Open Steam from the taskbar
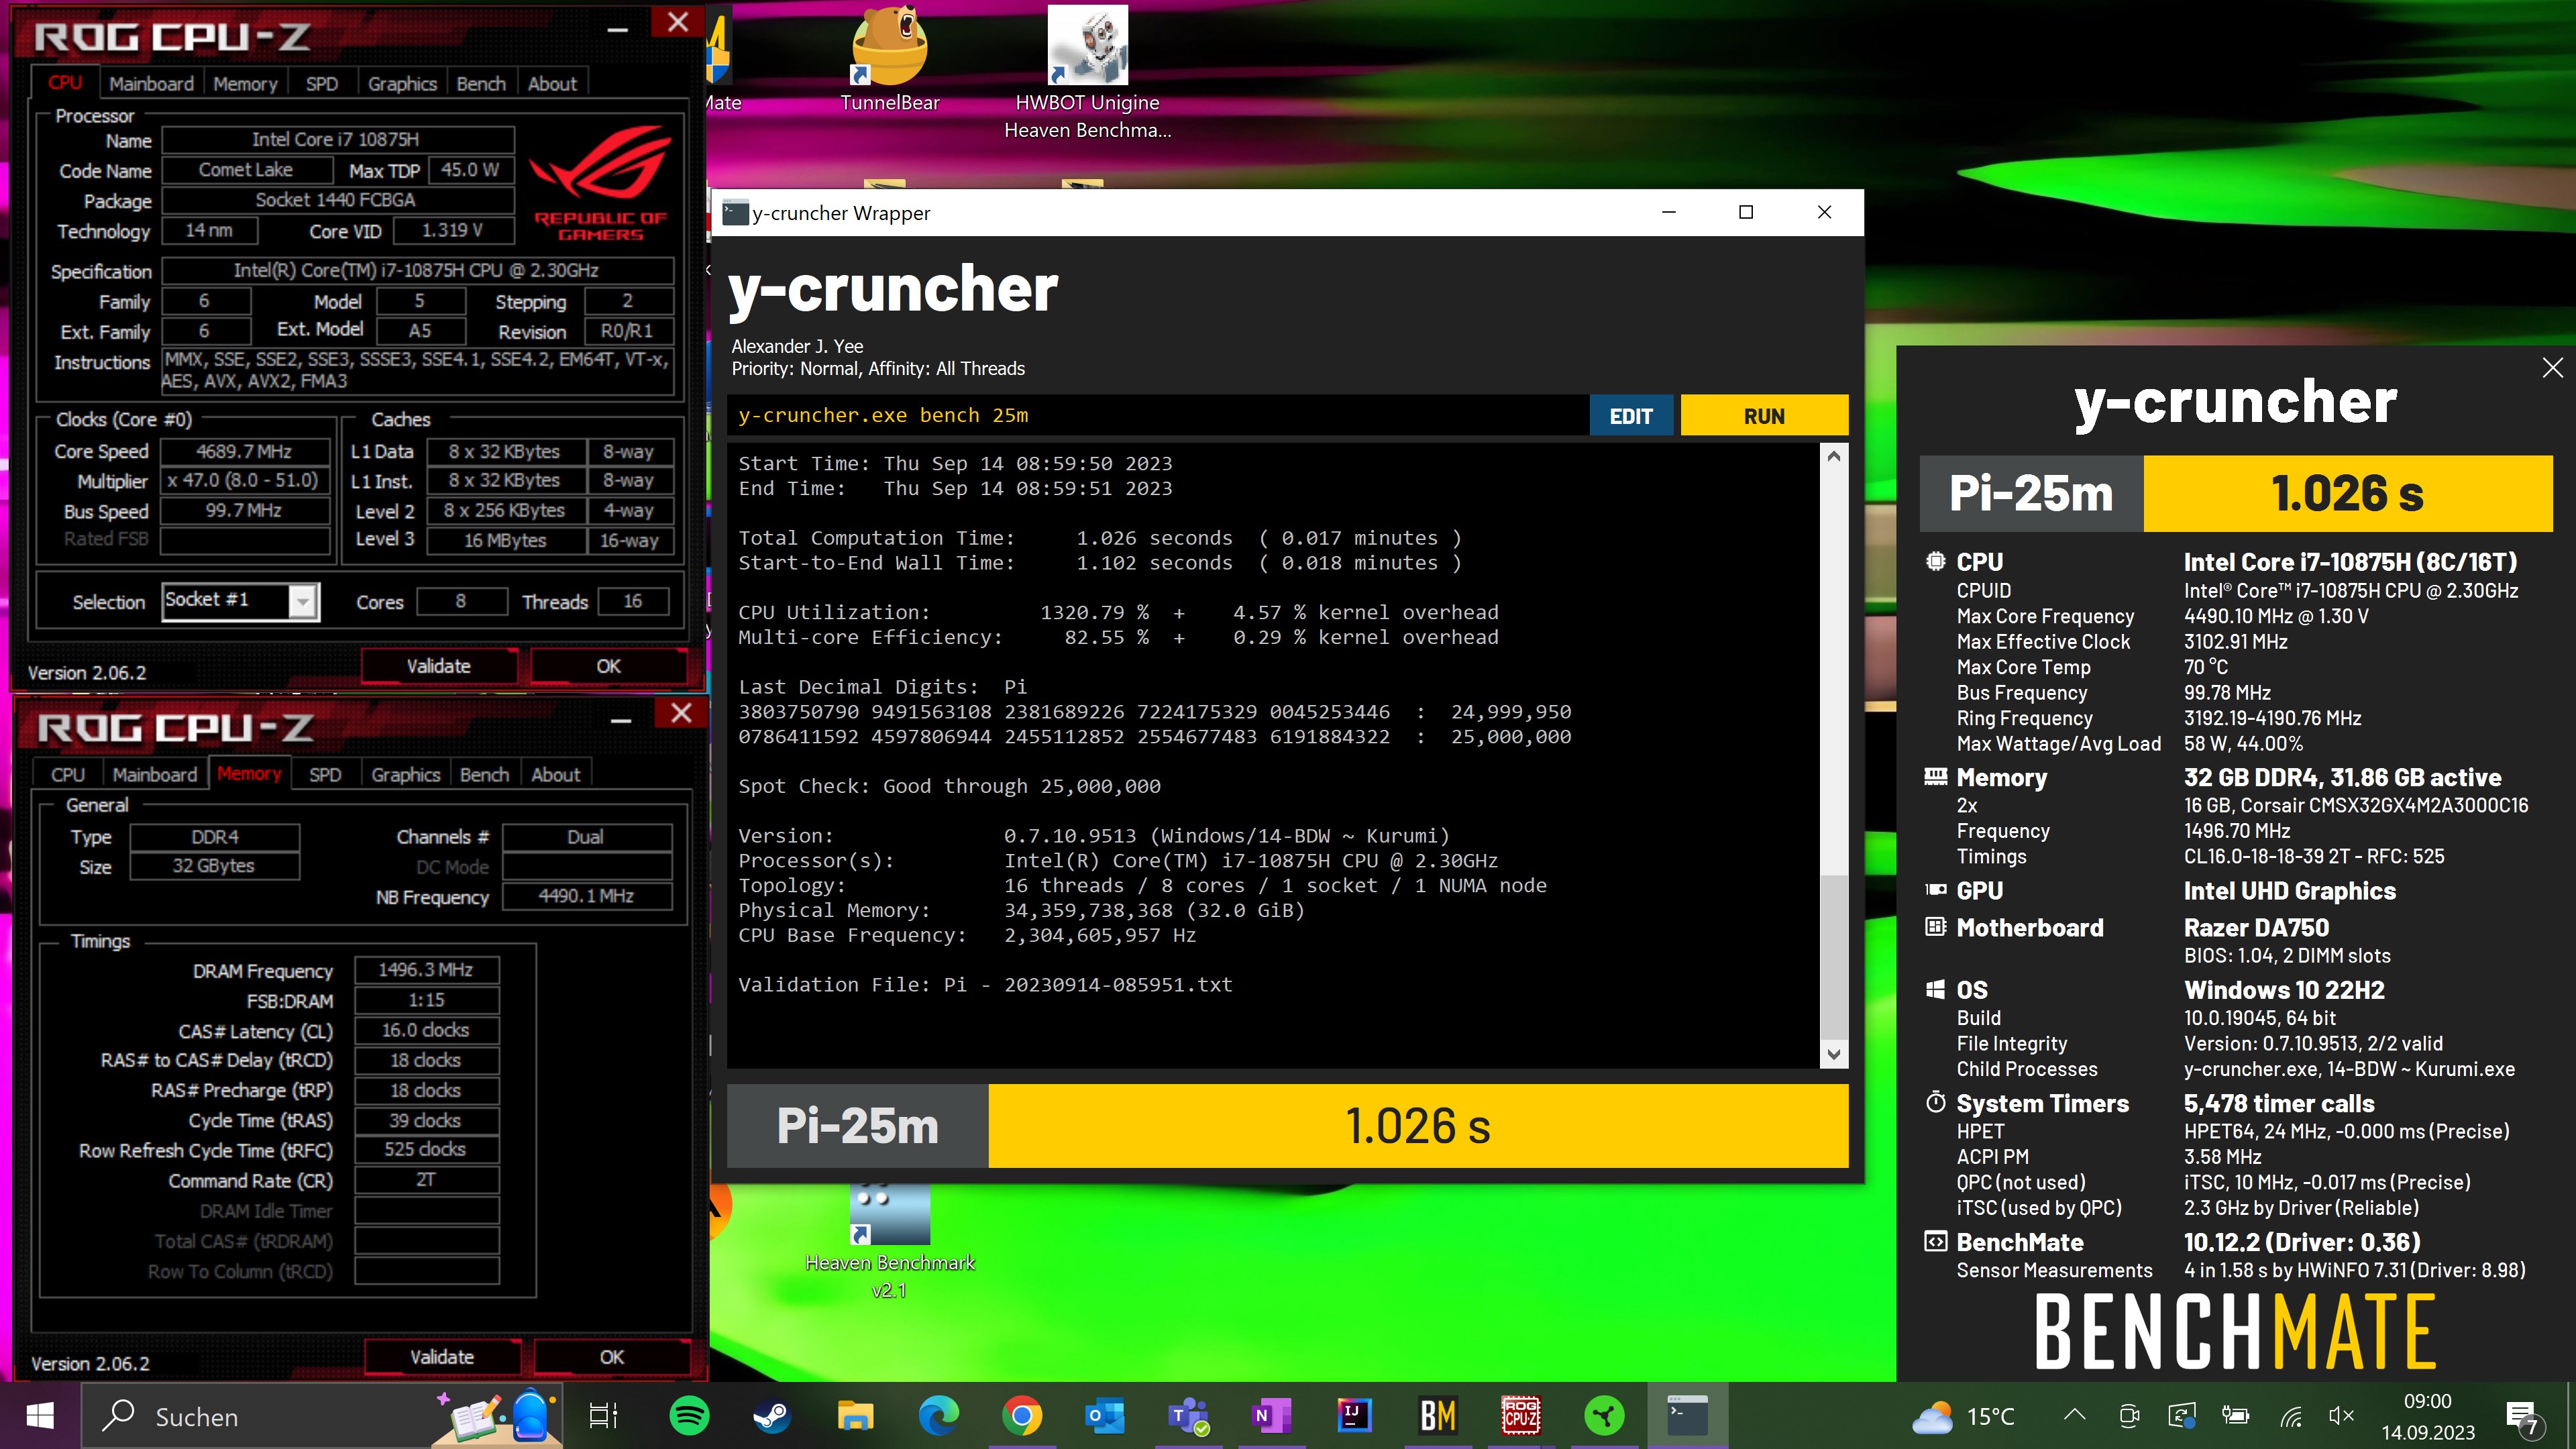Image resolution: width=2576 pixels, height=1449 pixels. [x=771, y=1416]
